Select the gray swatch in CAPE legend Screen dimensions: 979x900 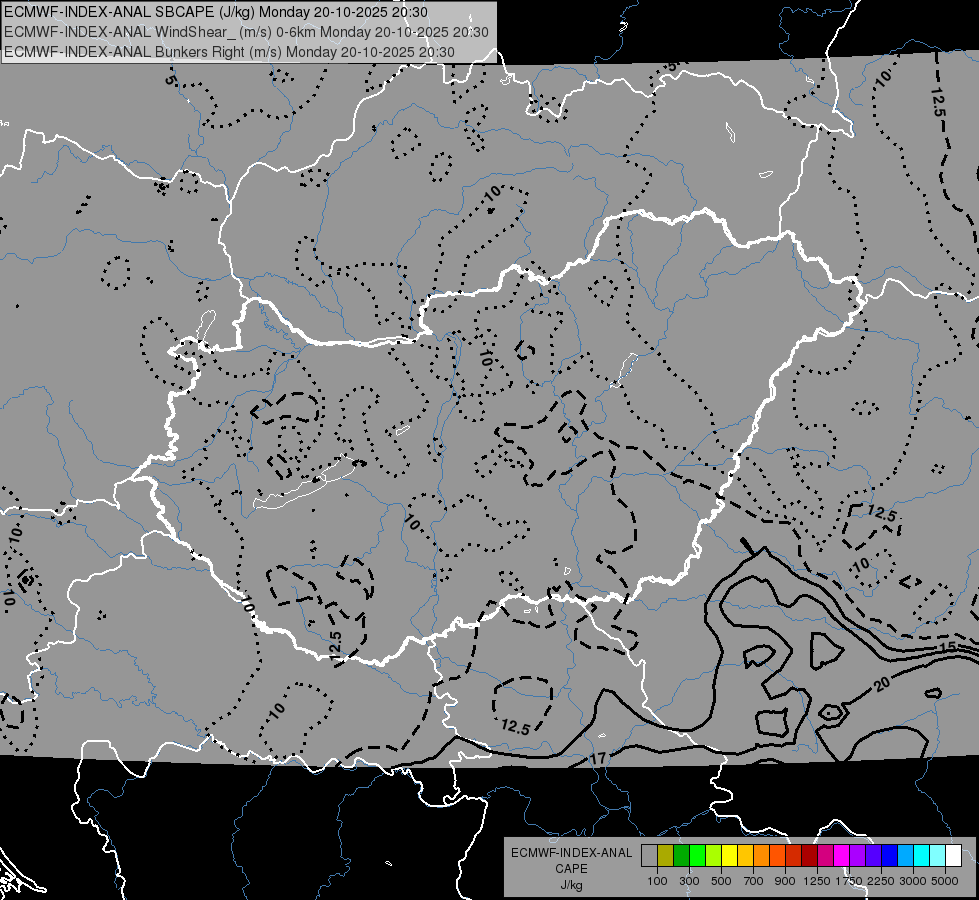(649, 855)
